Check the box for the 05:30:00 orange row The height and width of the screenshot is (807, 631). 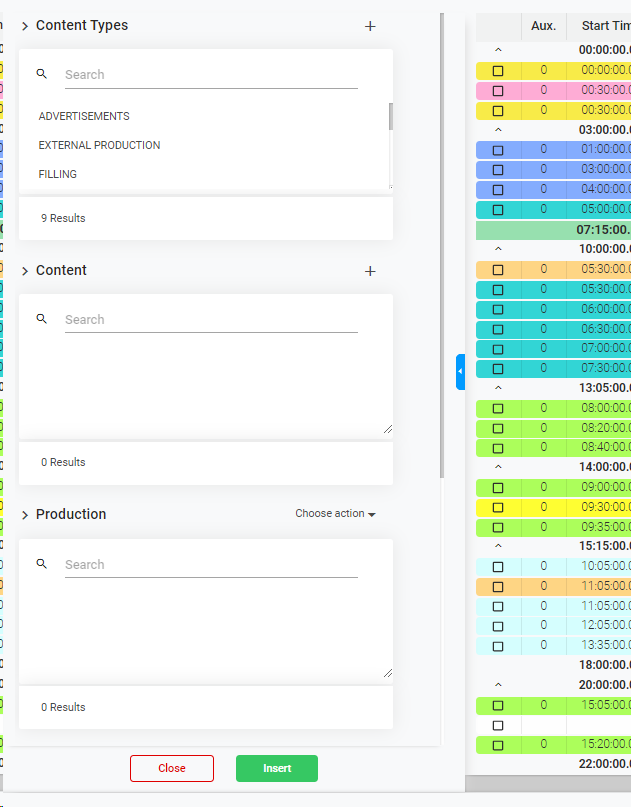pos(498,269)
